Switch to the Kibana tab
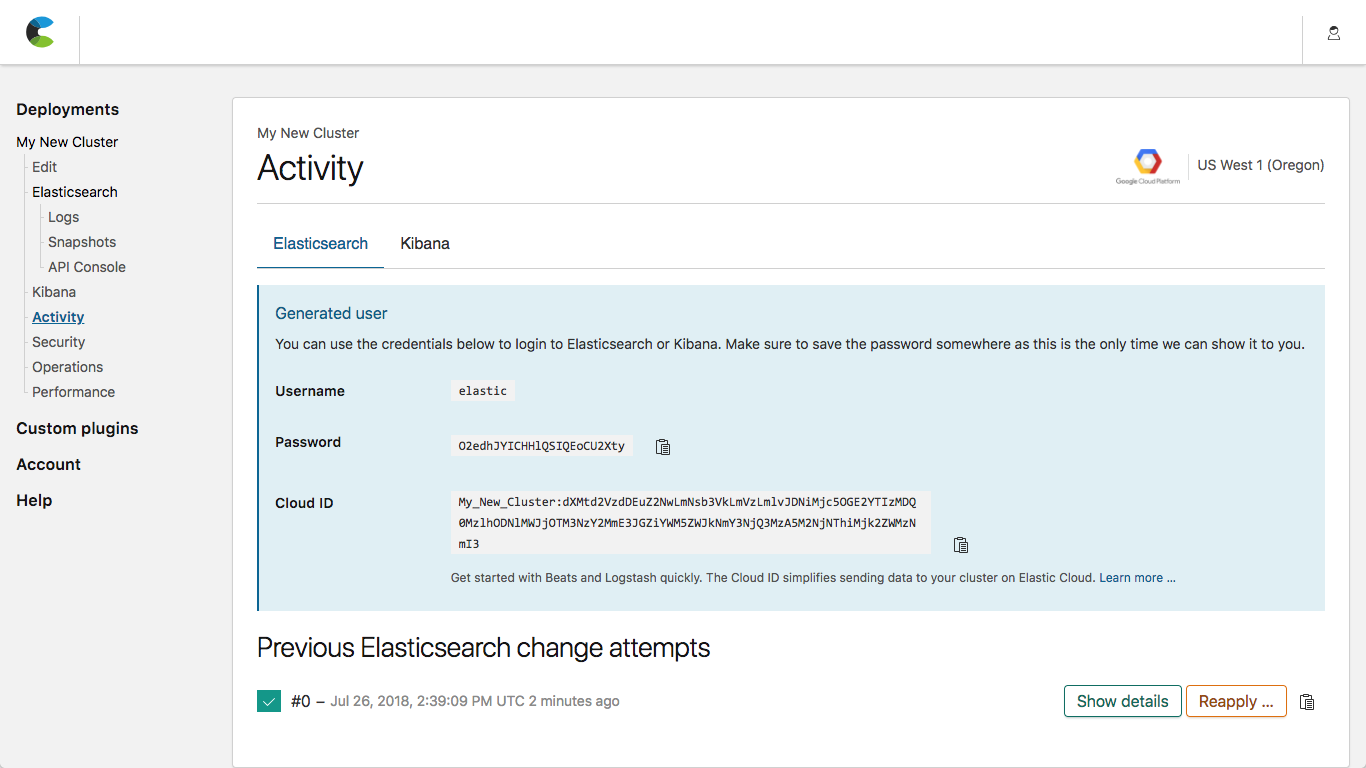Image resolution: width=1366 pixels, height=768 pixels. click(x=425, y=244)
